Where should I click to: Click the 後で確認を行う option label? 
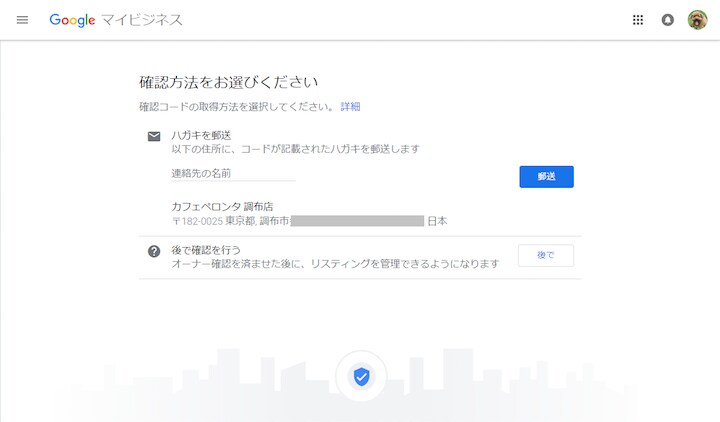click(206, 250)
